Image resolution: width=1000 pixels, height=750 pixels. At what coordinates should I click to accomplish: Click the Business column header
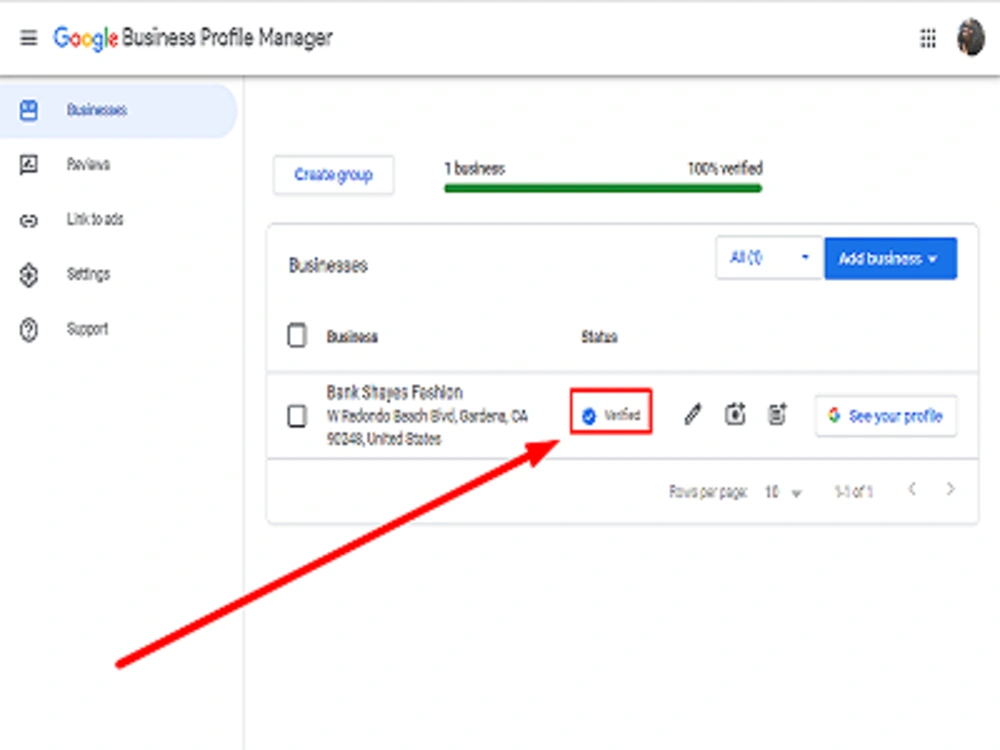tap(351, 337)
